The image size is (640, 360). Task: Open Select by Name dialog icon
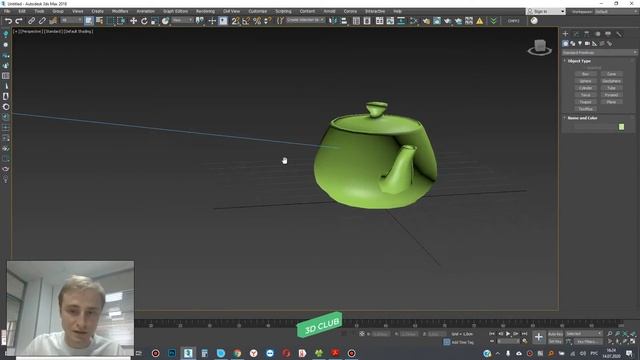(99, 21)
